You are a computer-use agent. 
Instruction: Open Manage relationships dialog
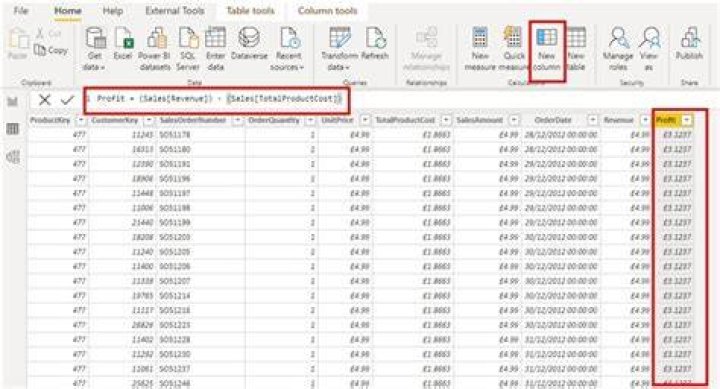426,49
